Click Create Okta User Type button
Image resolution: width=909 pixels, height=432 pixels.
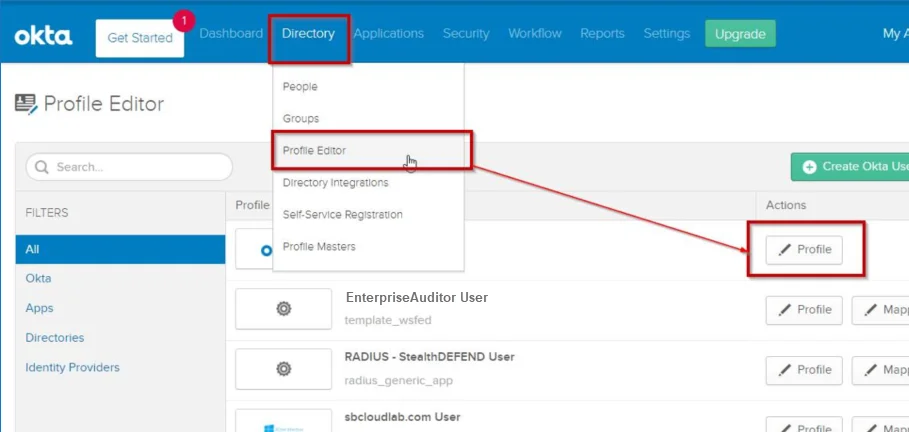point(850,167)
